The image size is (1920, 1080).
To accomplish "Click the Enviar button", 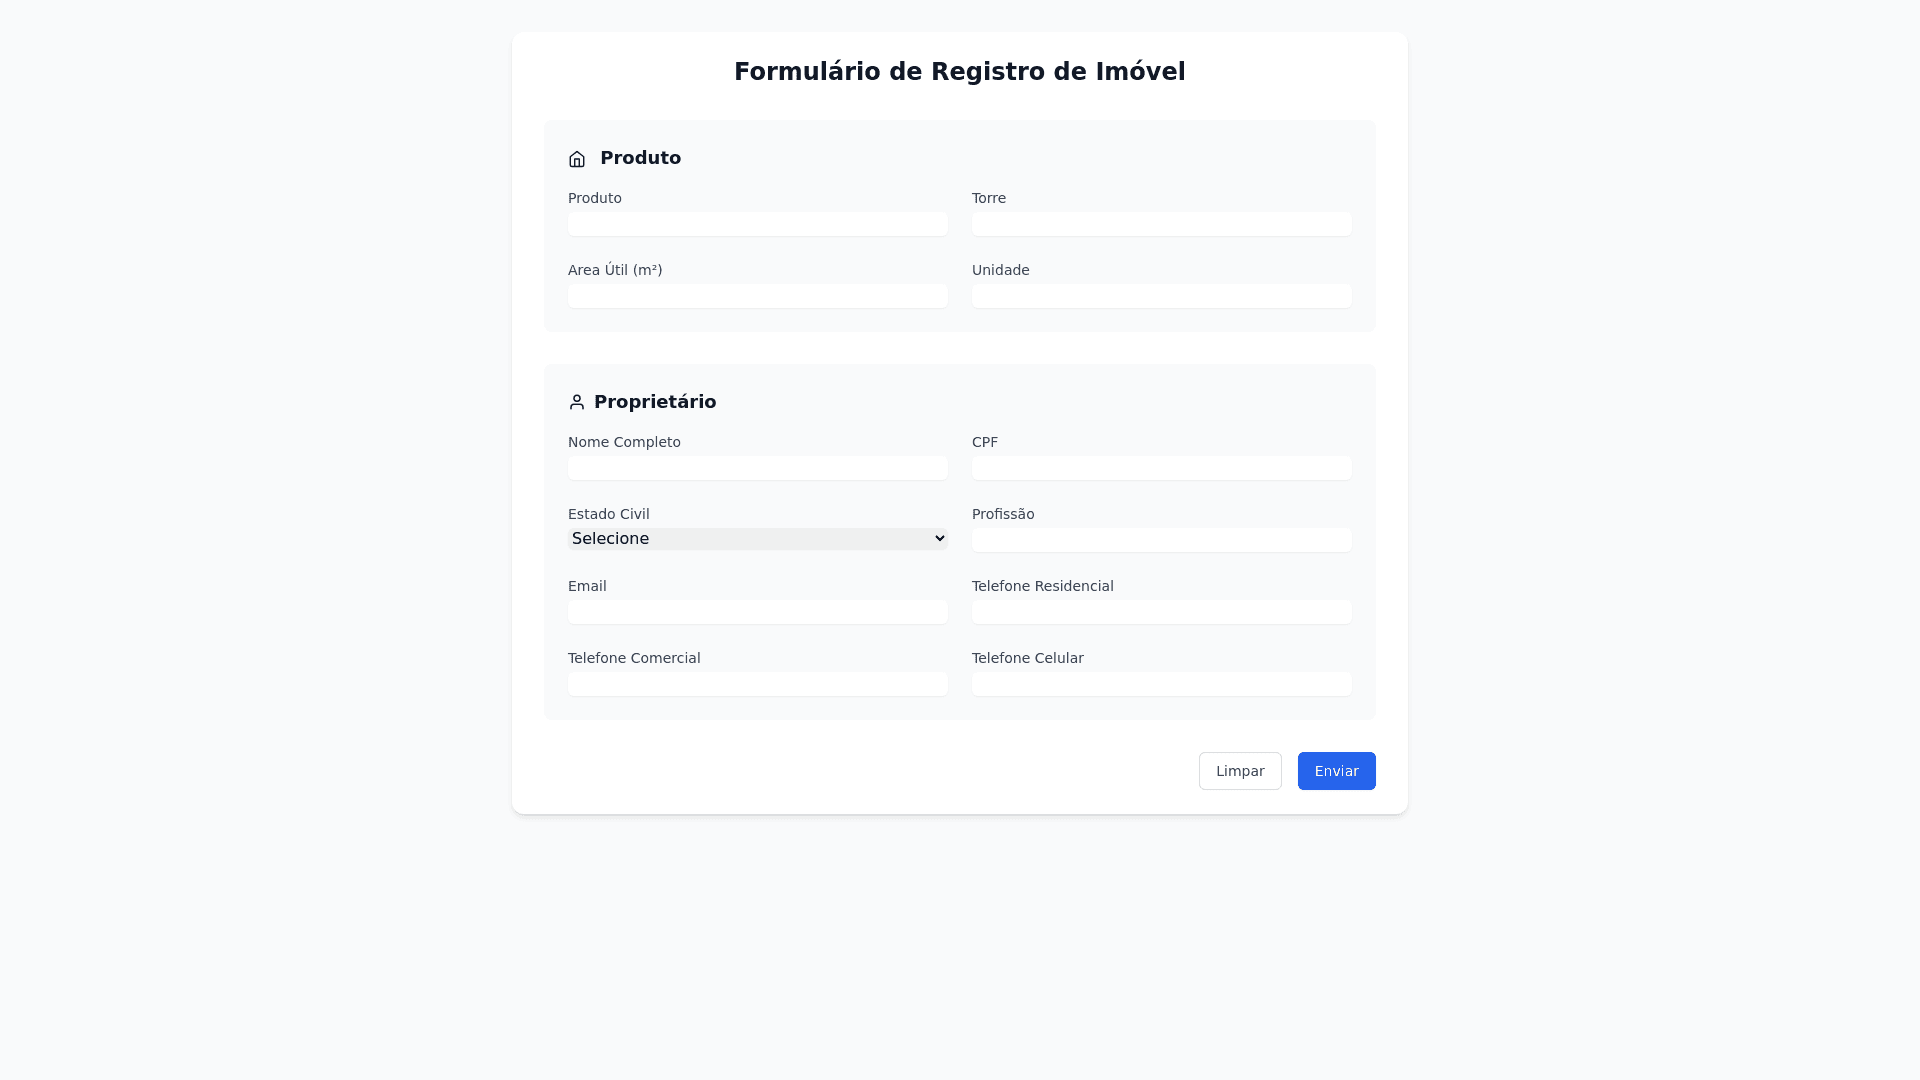I will [1336, 771].
